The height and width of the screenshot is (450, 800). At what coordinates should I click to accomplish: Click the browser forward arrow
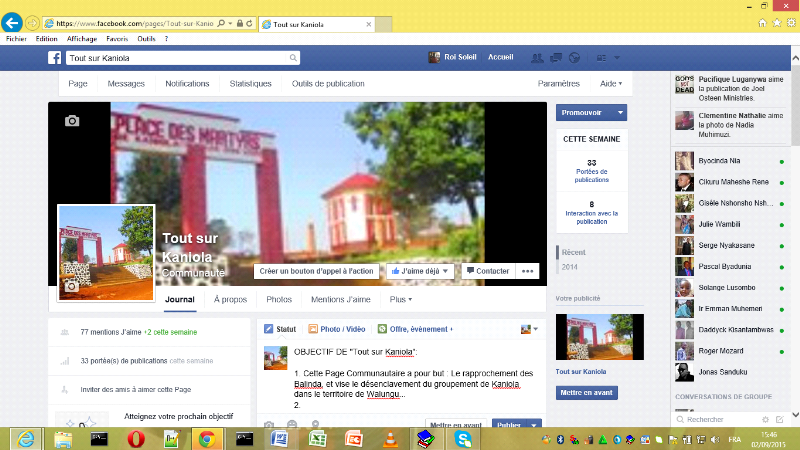click(x=32, y=23)
